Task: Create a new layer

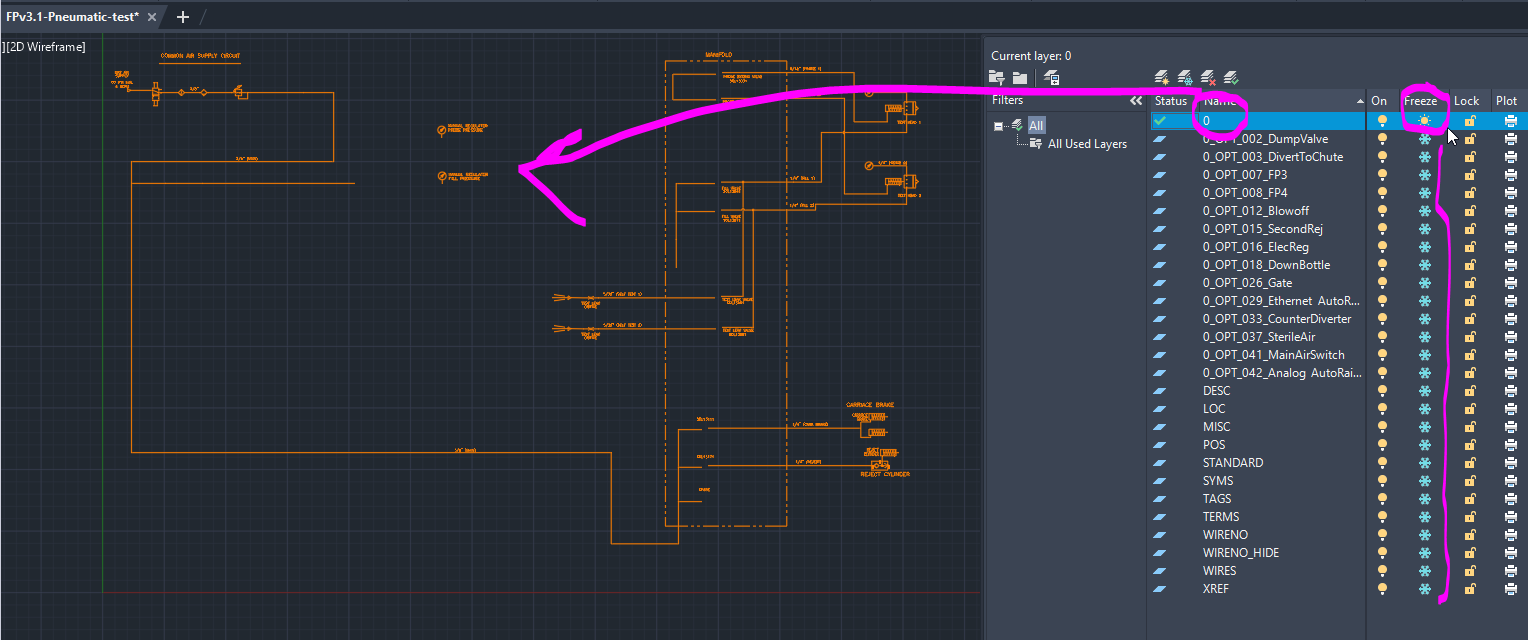Action: coord(1161,77)
